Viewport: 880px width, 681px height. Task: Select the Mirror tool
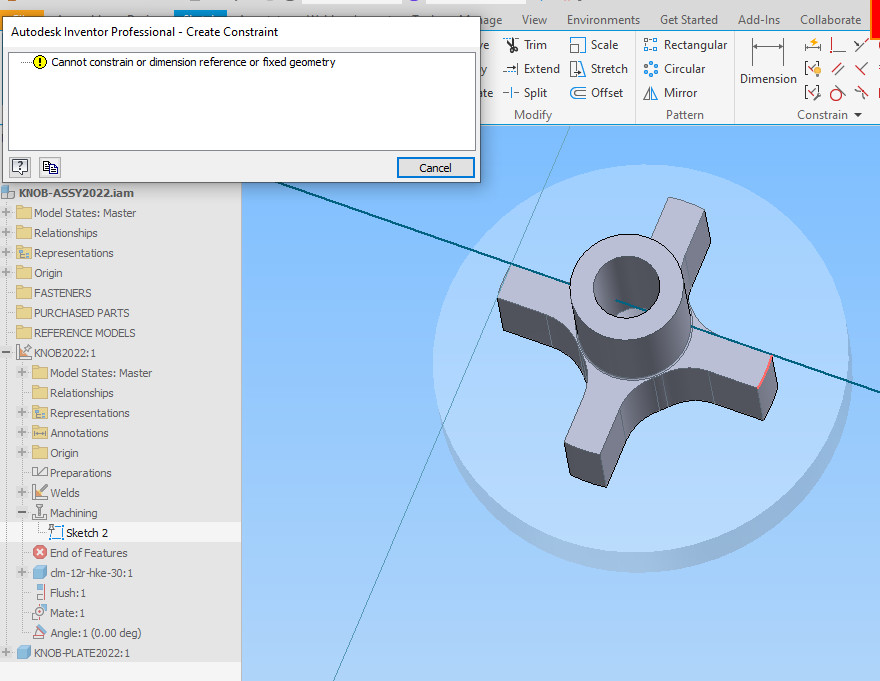tap(682, 92)
